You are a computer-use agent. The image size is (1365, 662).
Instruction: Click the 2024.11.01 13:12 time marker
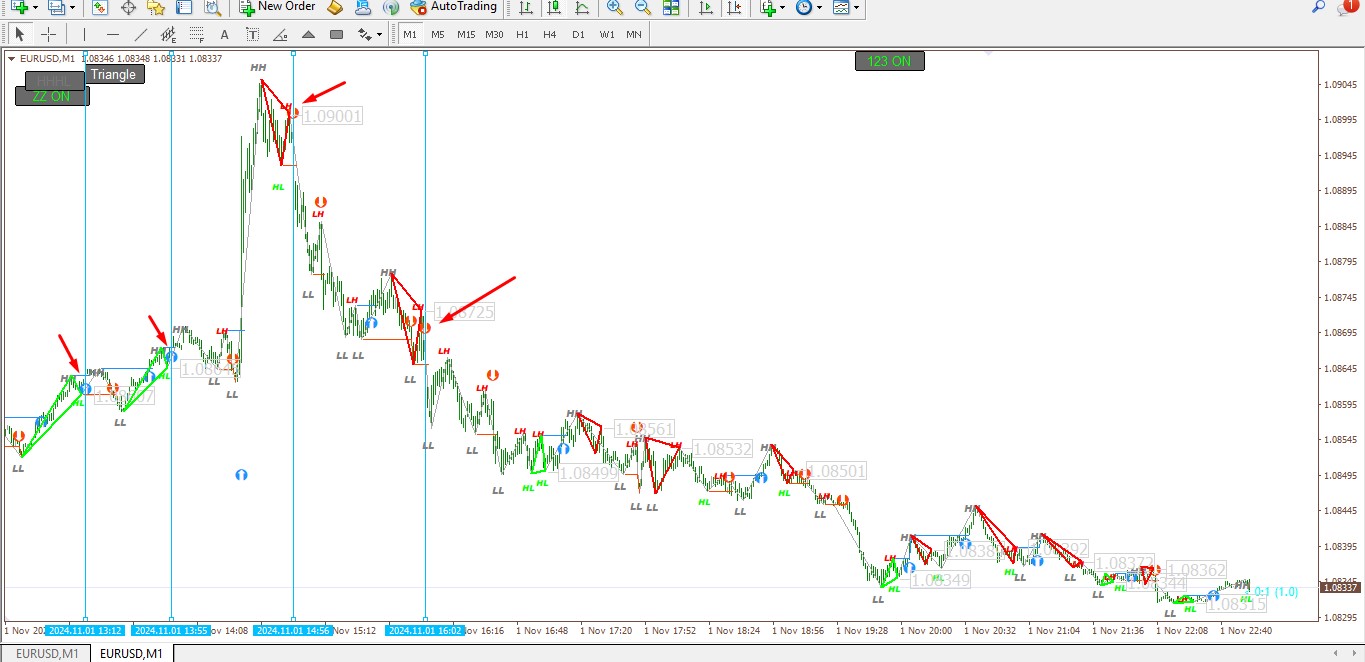point(86,631)
